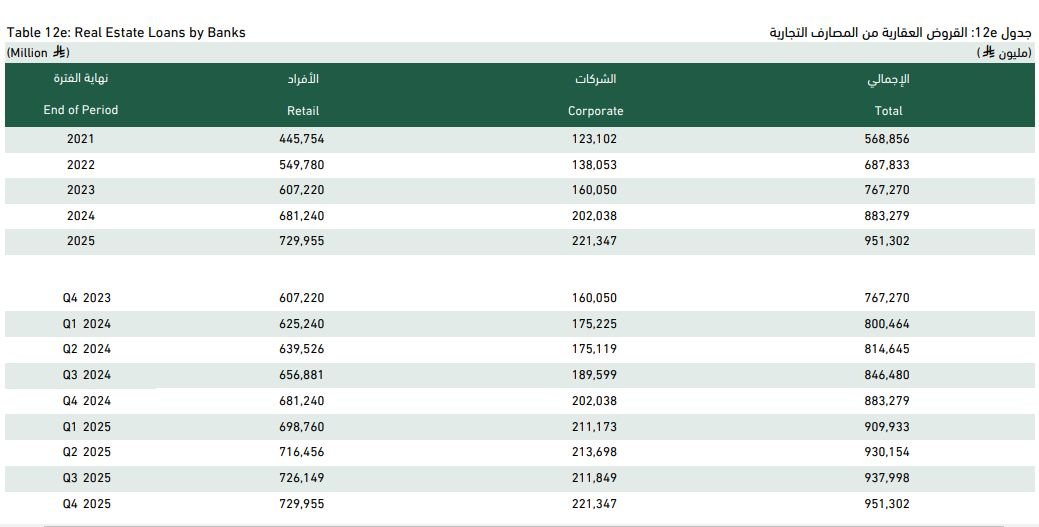Click the Q1 2025 total value 909,933
This screenshot has width=1039, height=527.
[887, 427]
